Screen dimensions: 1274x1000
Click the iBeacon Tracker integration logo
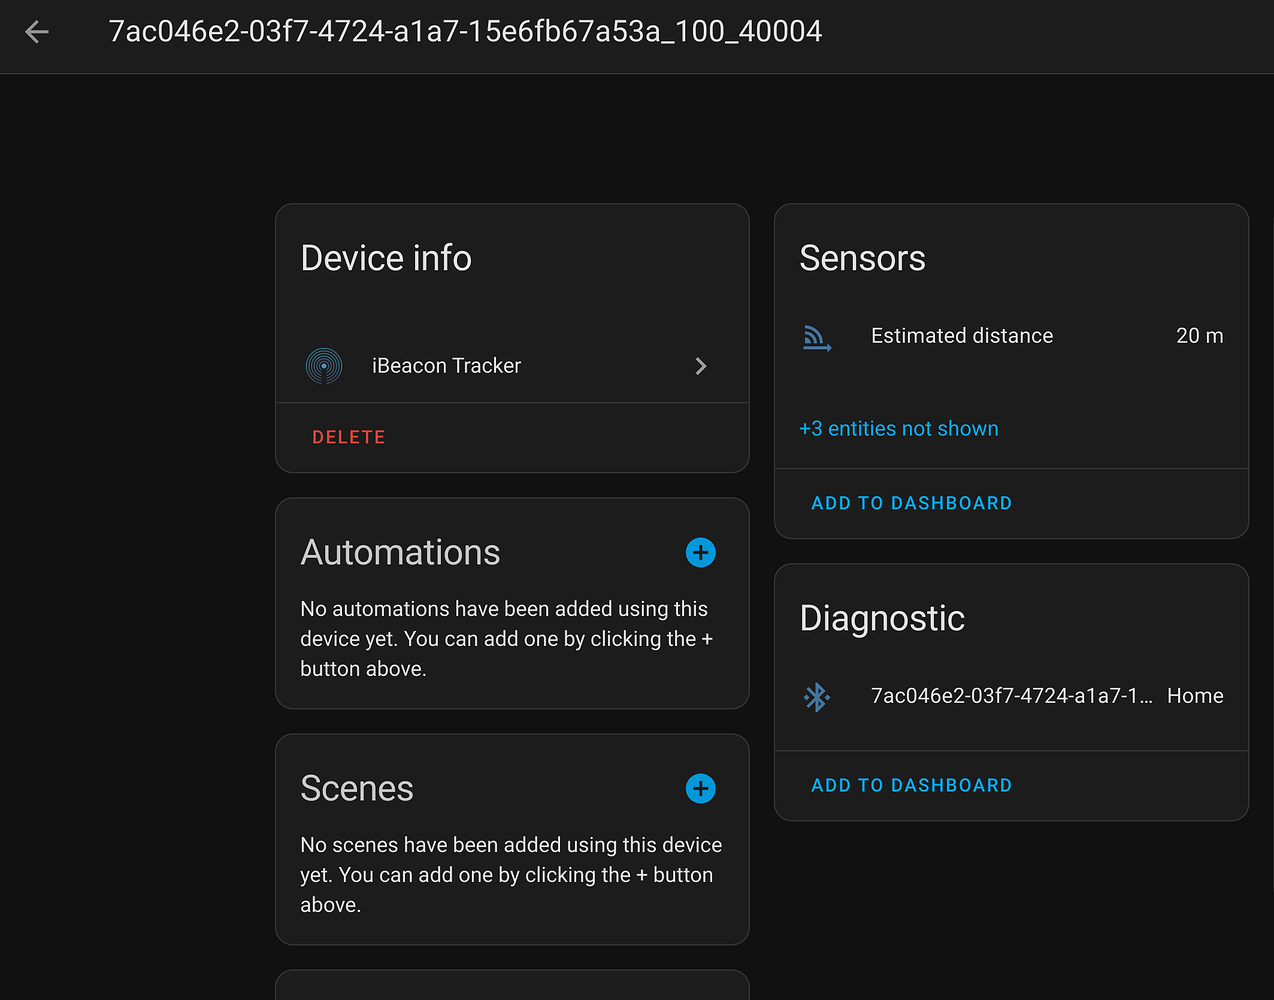(324, 366)
